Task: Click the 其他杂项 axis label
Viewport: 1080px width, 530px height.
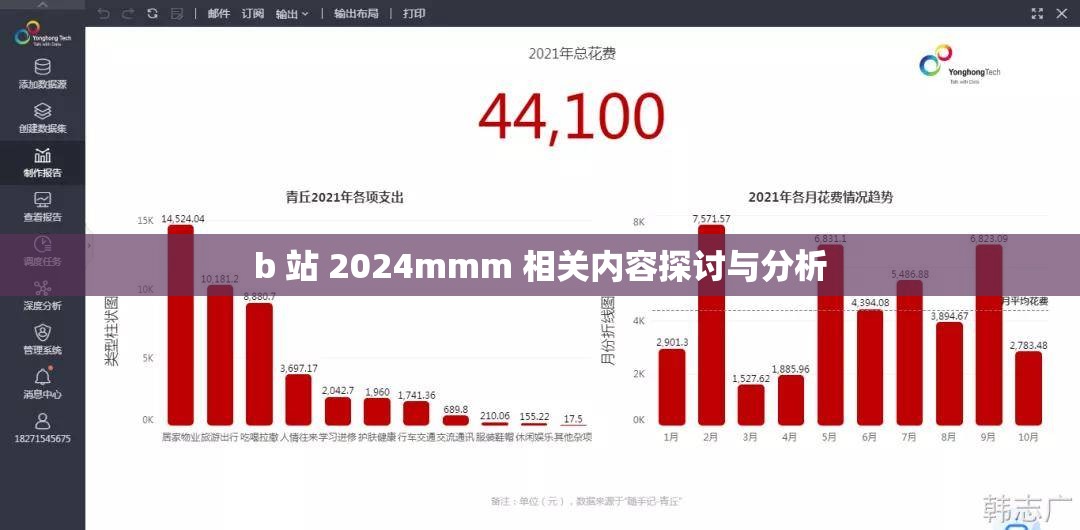Action: pos(573,437)
